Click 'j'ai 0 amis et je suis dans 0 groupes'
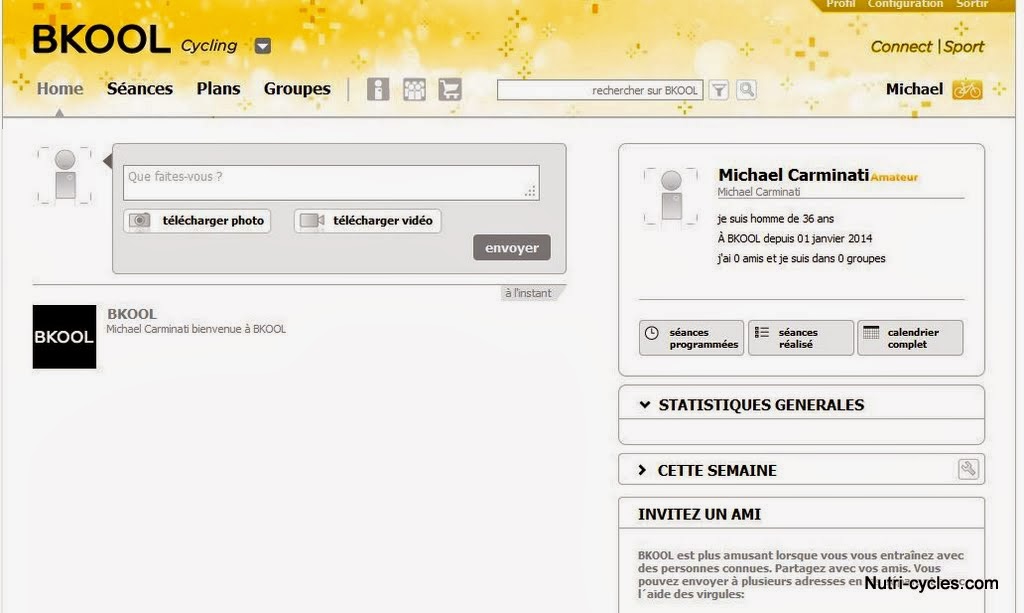The height and width of the screenshot is (613, 1024). point(801,259)
